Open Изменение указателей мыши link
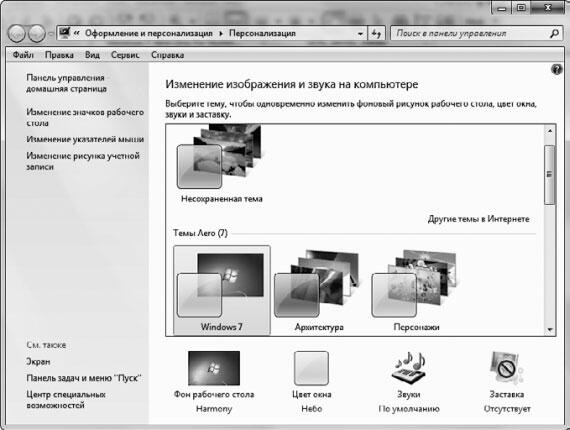The width and height of the screenshot is (570, 430). point(85,139)
